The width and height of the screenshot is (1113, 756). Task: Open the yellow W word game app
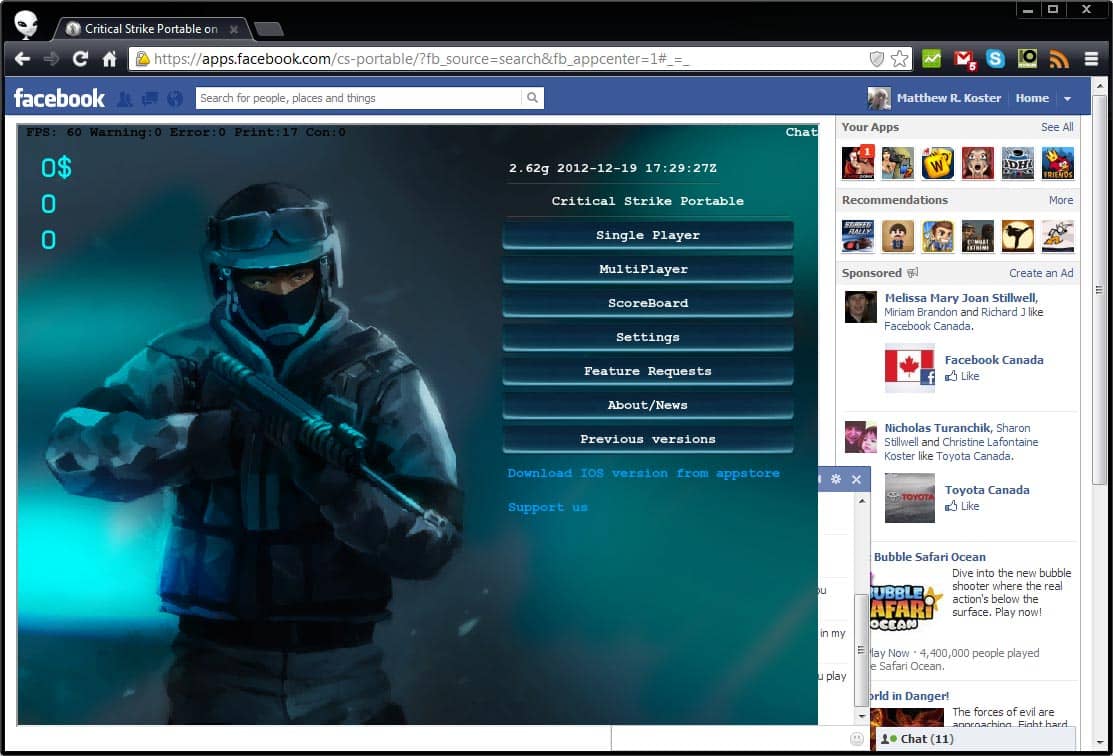coord(938,163)
